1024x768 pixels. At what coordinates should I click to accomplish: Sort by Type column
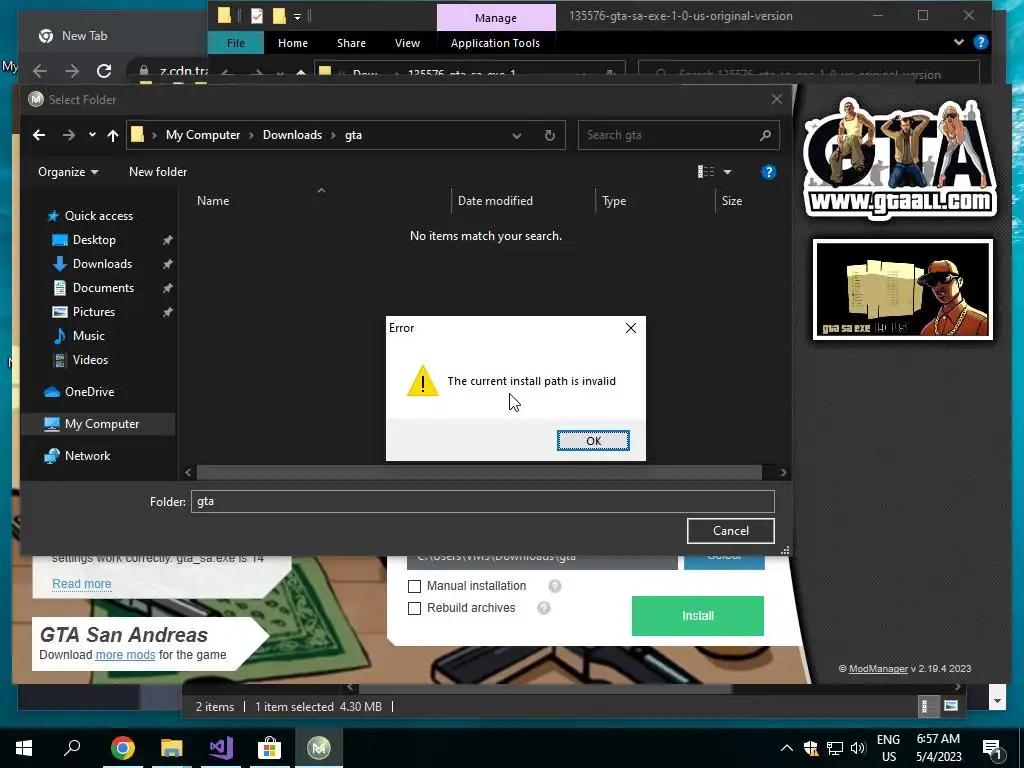614,201
